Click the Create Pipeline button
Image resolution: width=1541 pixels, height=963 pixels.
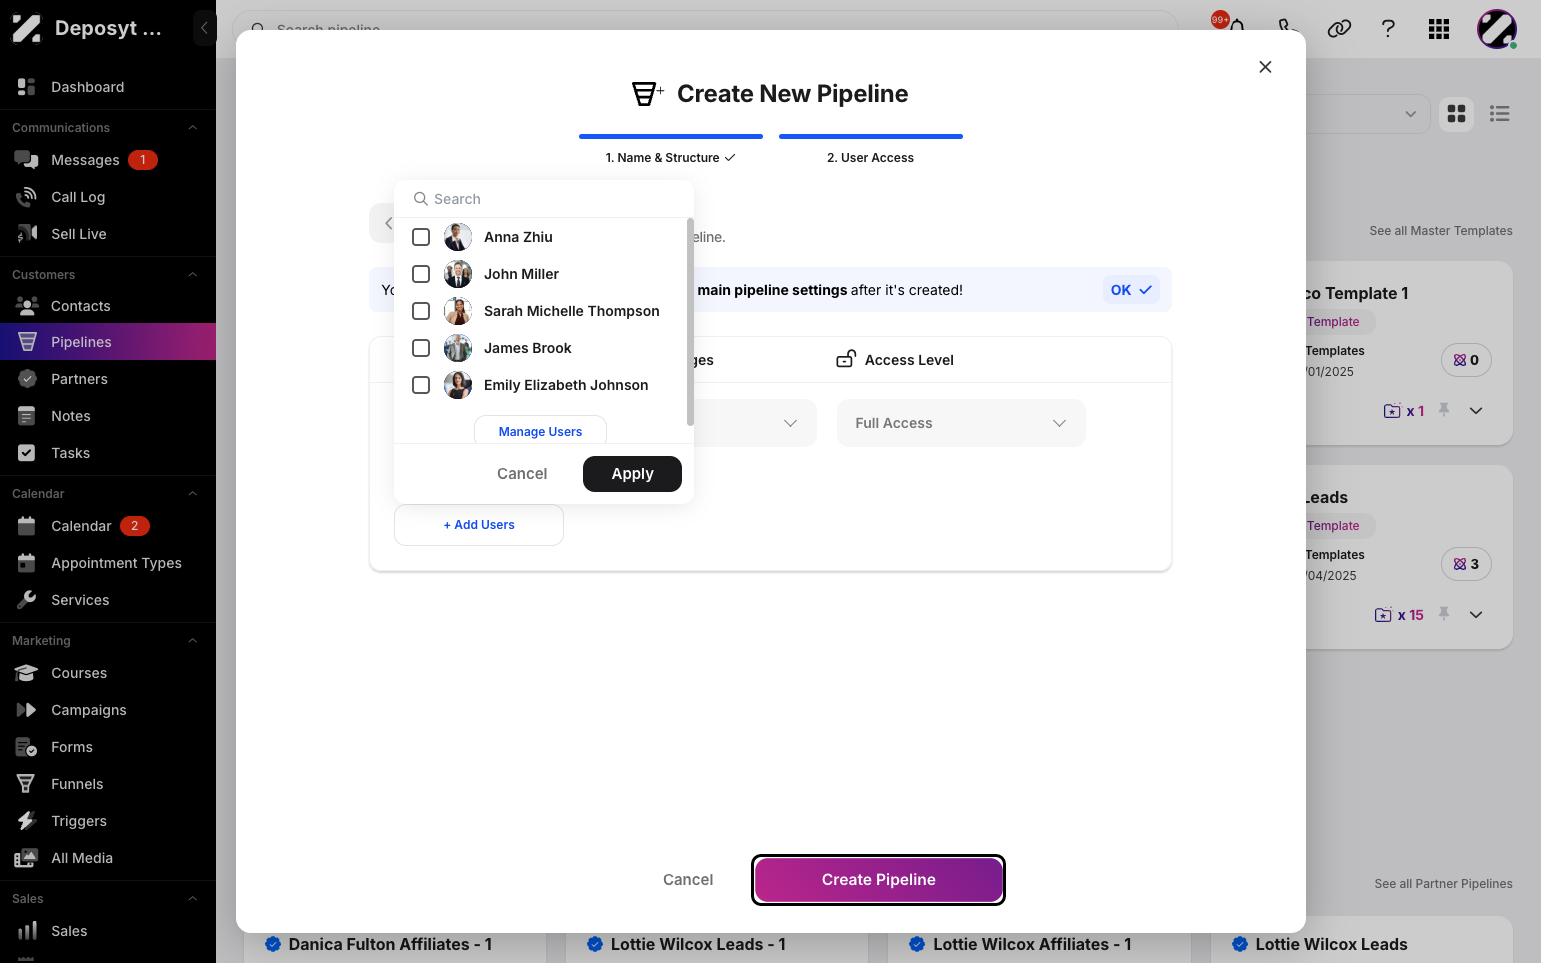click(x=878, y=880)
